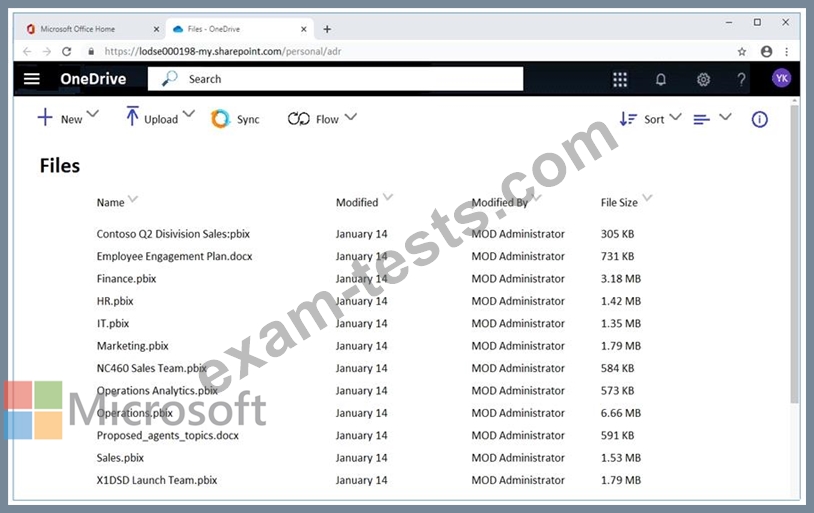
Task: Open X1DSD Launch Team.pbix file
Action: [x=157, y=480]
